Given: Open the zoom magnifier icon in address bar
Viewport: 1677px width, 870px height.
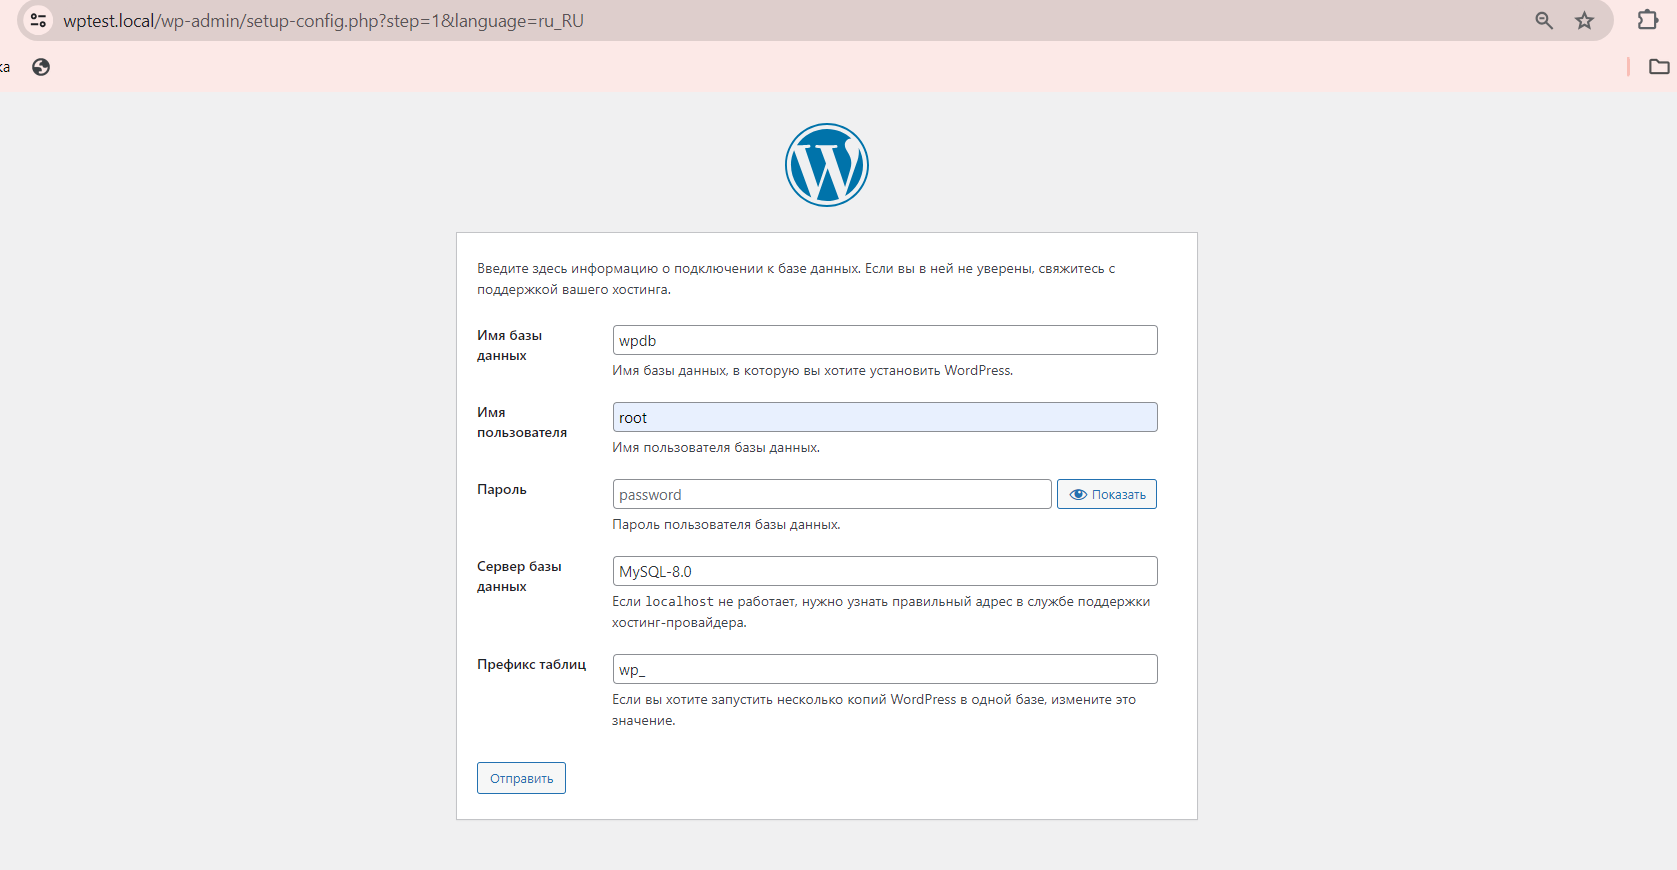Looking at the screenshot, I should (x=1544, y=20).
